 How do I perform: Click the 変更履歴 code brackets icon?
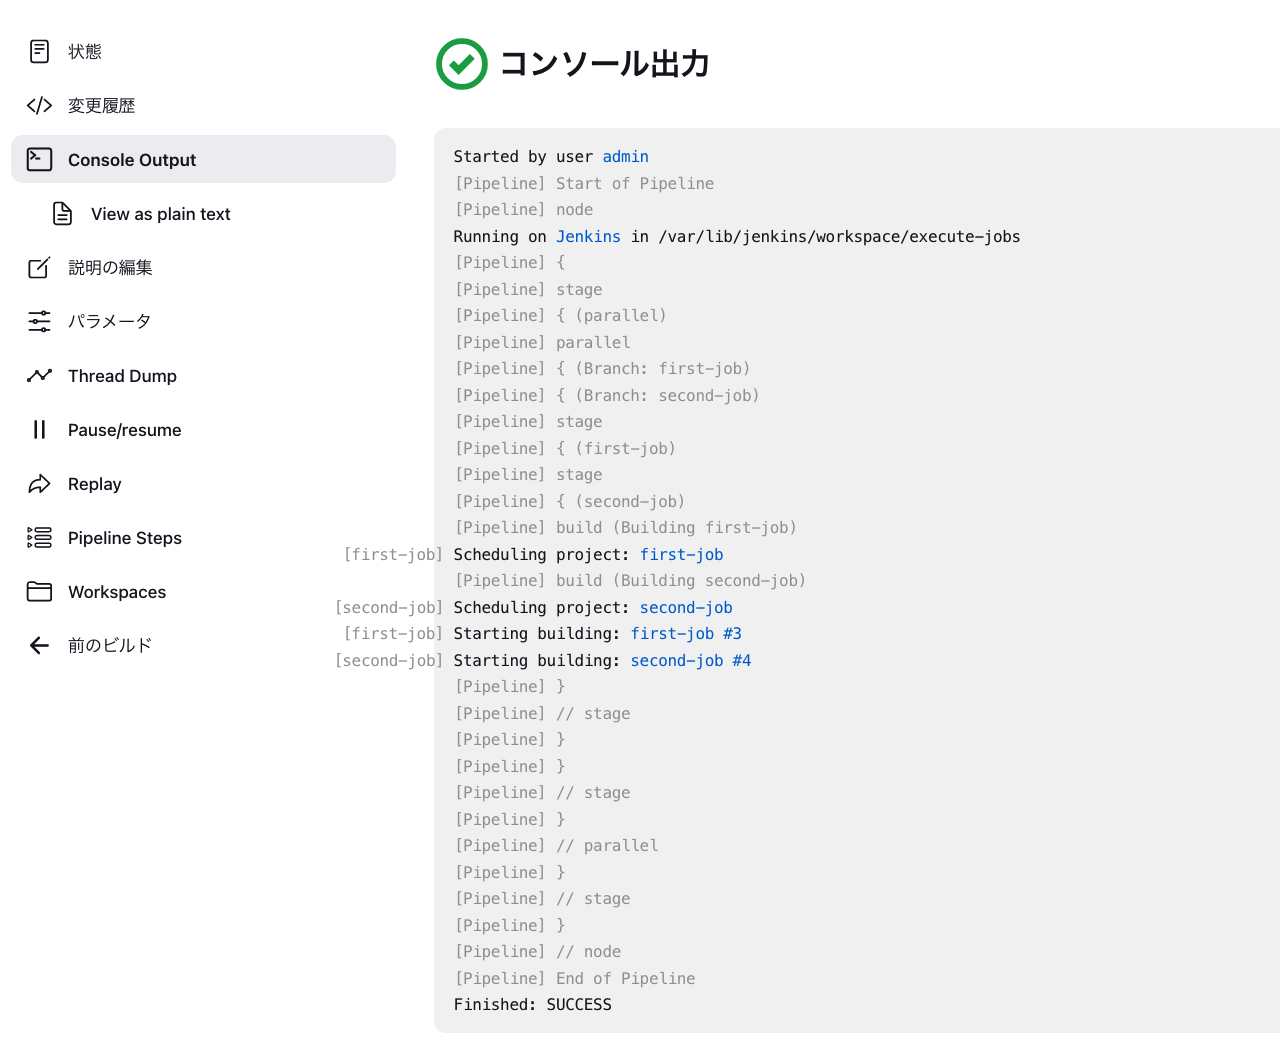pyautogui.click(x=38, y=105)
